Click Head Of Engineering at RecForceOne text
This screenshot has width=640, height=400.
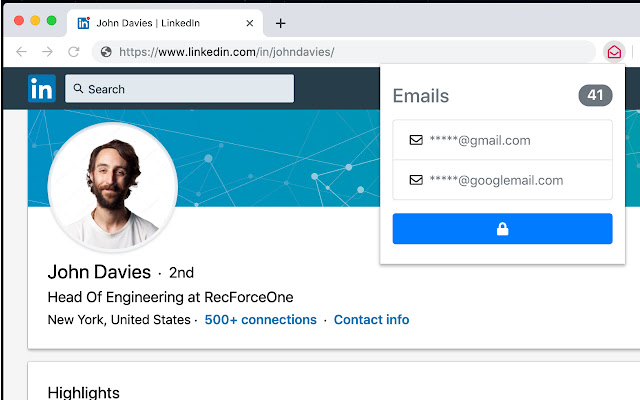pos(170,297)
